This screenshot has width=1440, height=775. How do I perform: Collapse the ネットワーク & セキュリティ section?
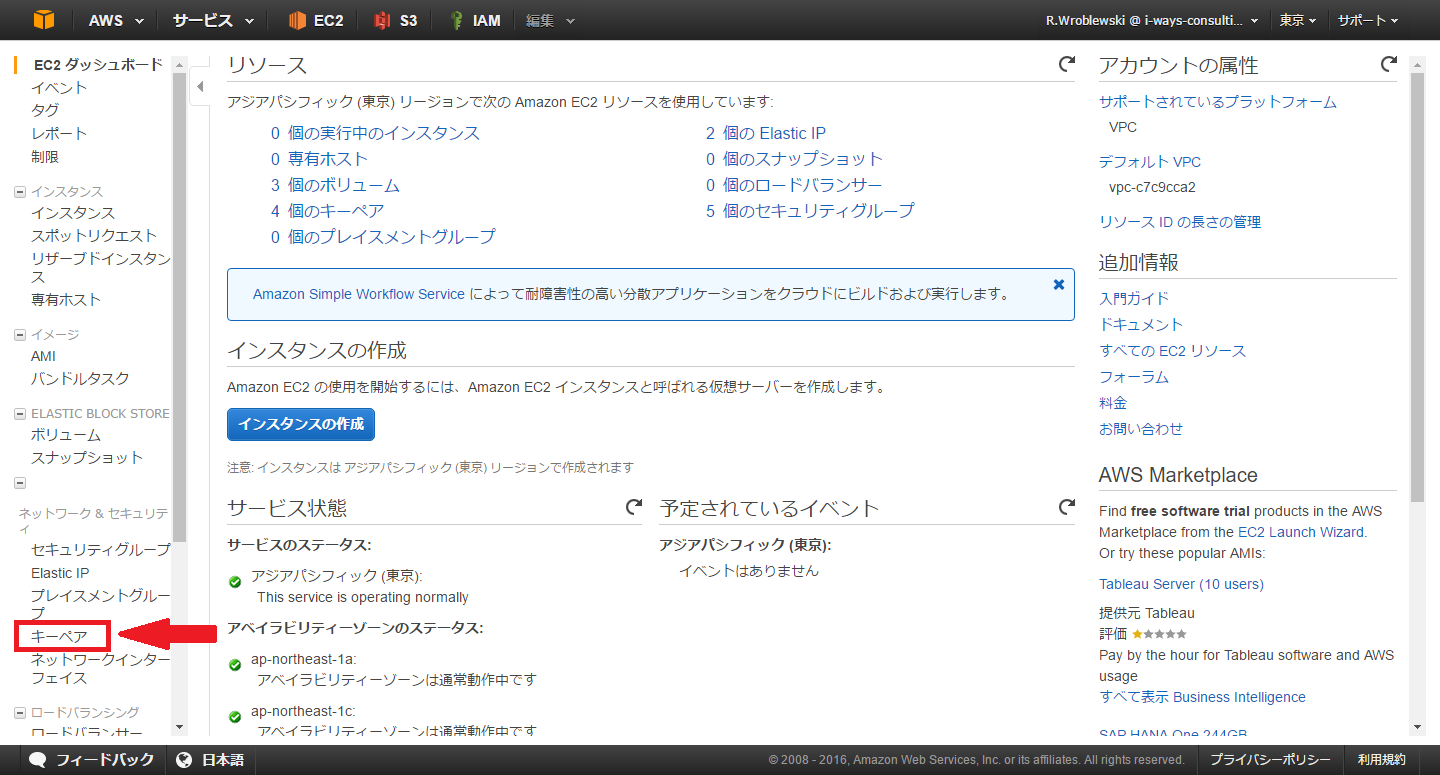[20, 483]
